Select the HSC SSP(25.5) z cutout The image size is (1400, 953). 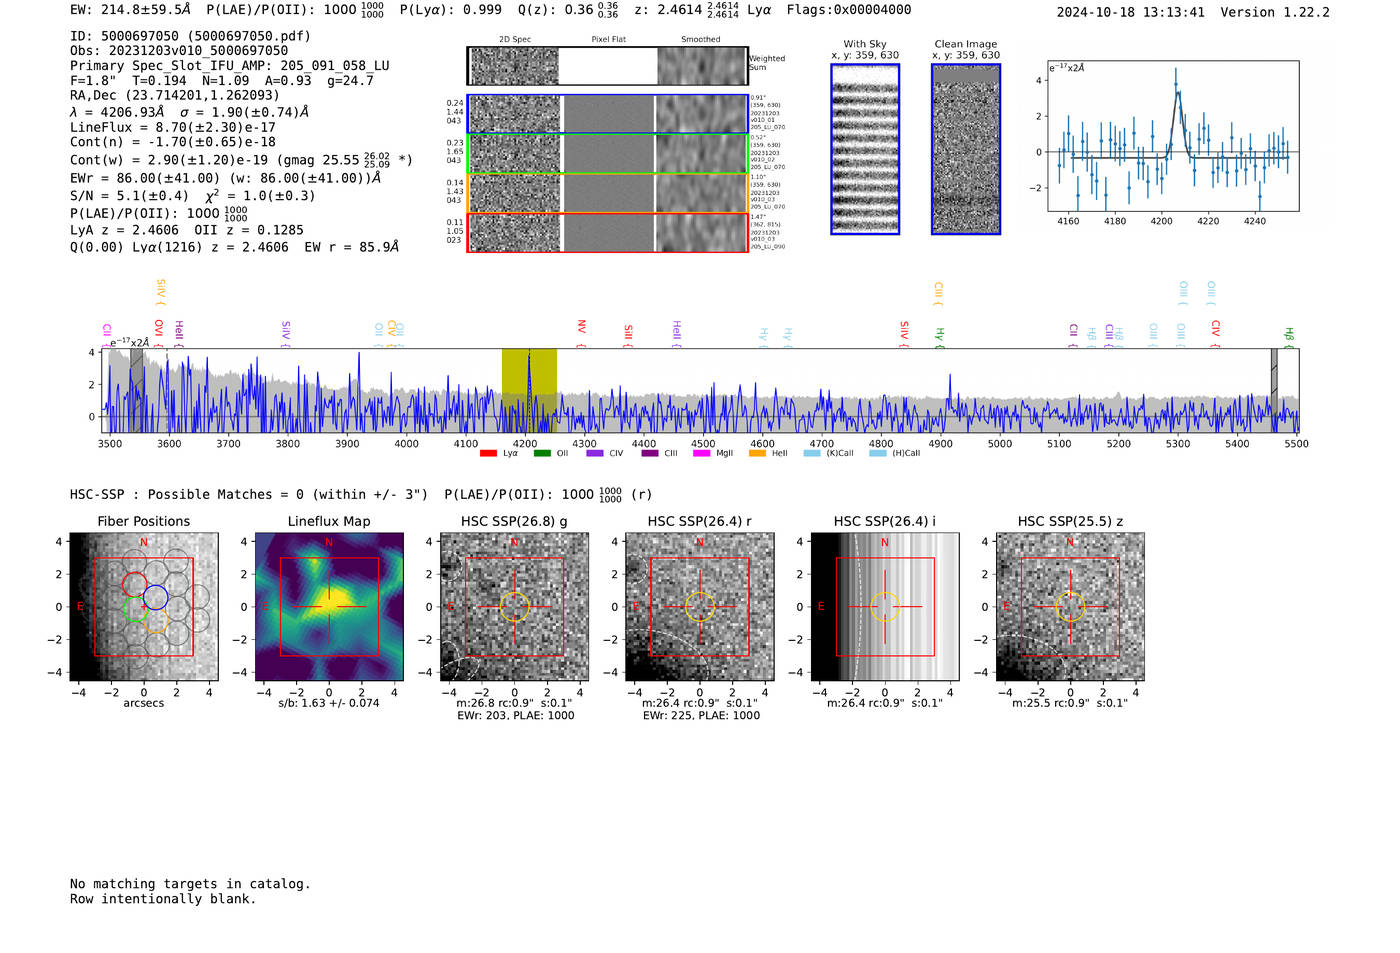point(1070,607)
